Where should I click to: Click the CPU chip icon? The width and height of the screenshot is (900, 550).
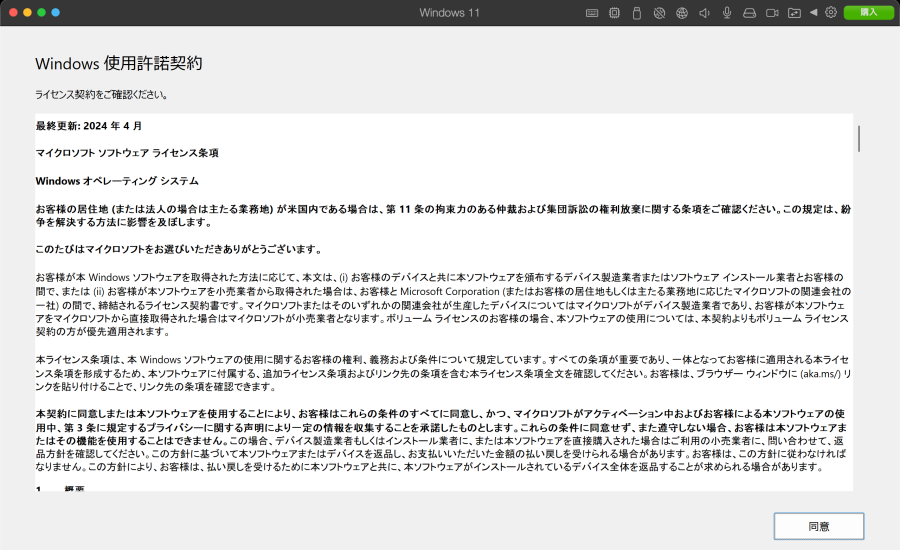[614, 13]
